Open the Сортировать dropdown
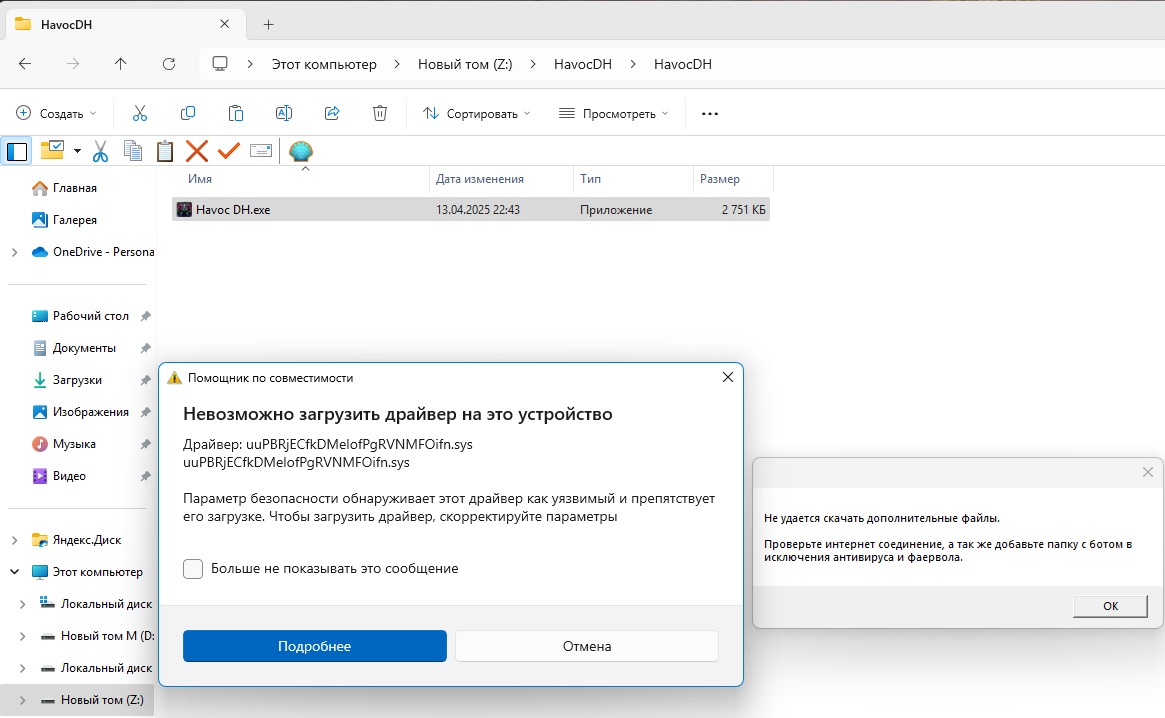Image resolution: width=1165 pixels, height=718 pixels. pos(477,113)
